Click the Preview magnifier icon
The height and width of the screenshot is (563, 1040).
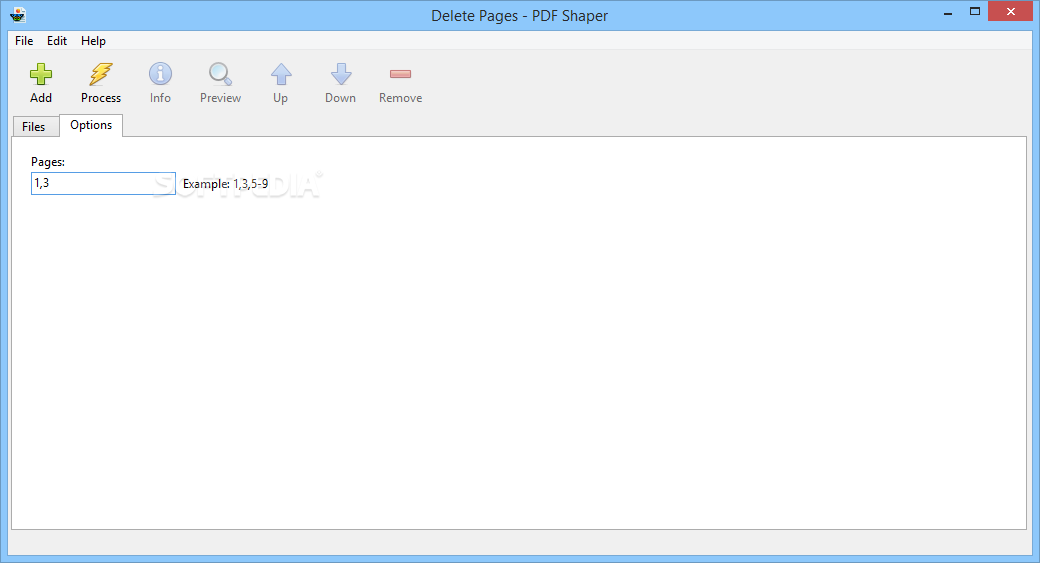tap(220, 74)
